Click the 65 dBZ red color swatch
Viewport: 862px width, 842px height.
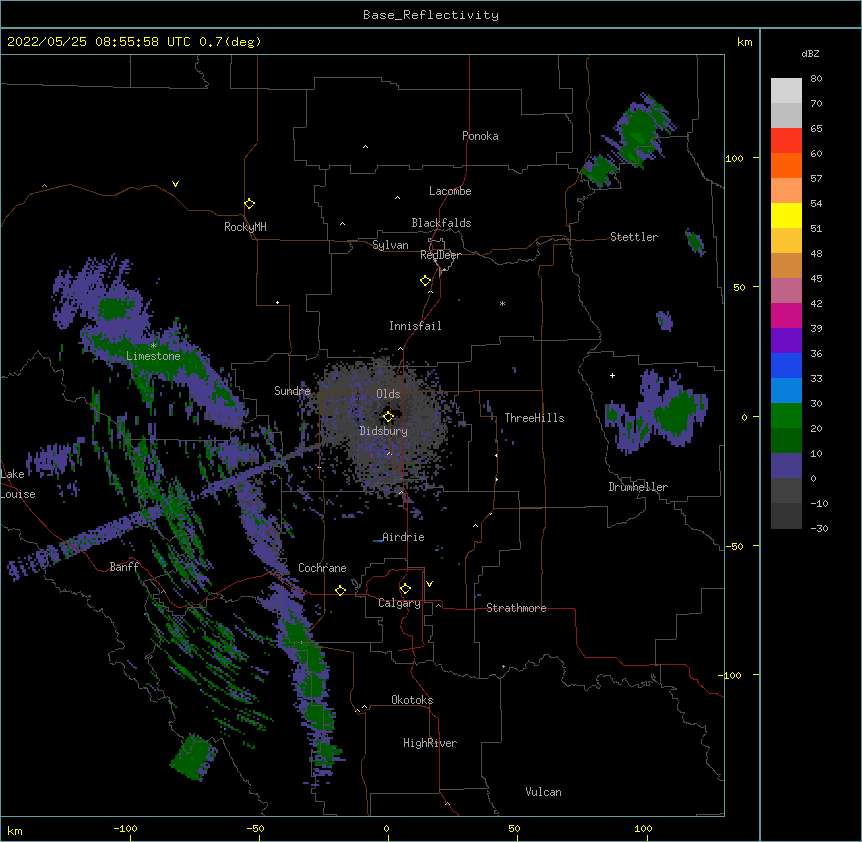tap(786, 141)
